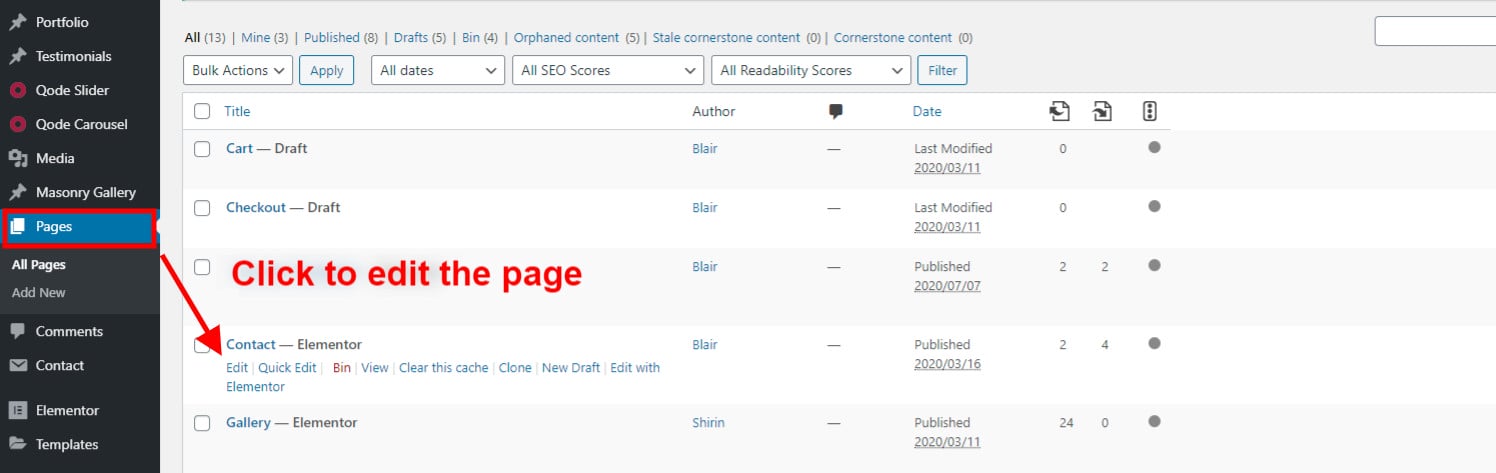Click the Testimonials pin icon

[18, 56]
